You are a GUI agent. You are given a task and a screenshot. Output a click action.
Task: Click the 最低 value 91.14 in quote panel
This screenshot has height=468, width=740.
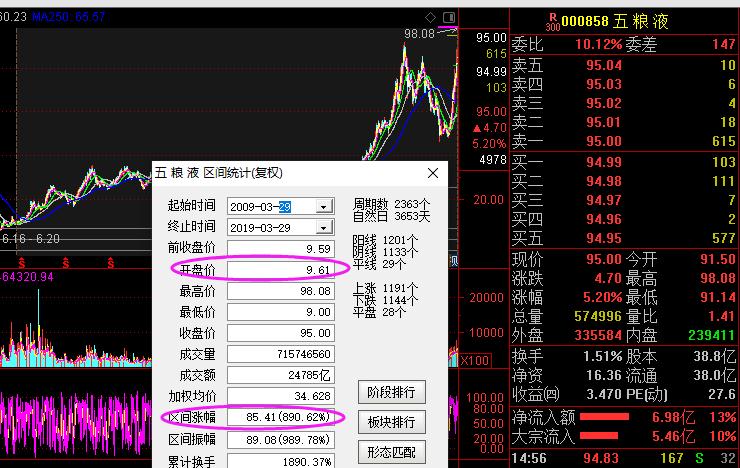(717, 297)
